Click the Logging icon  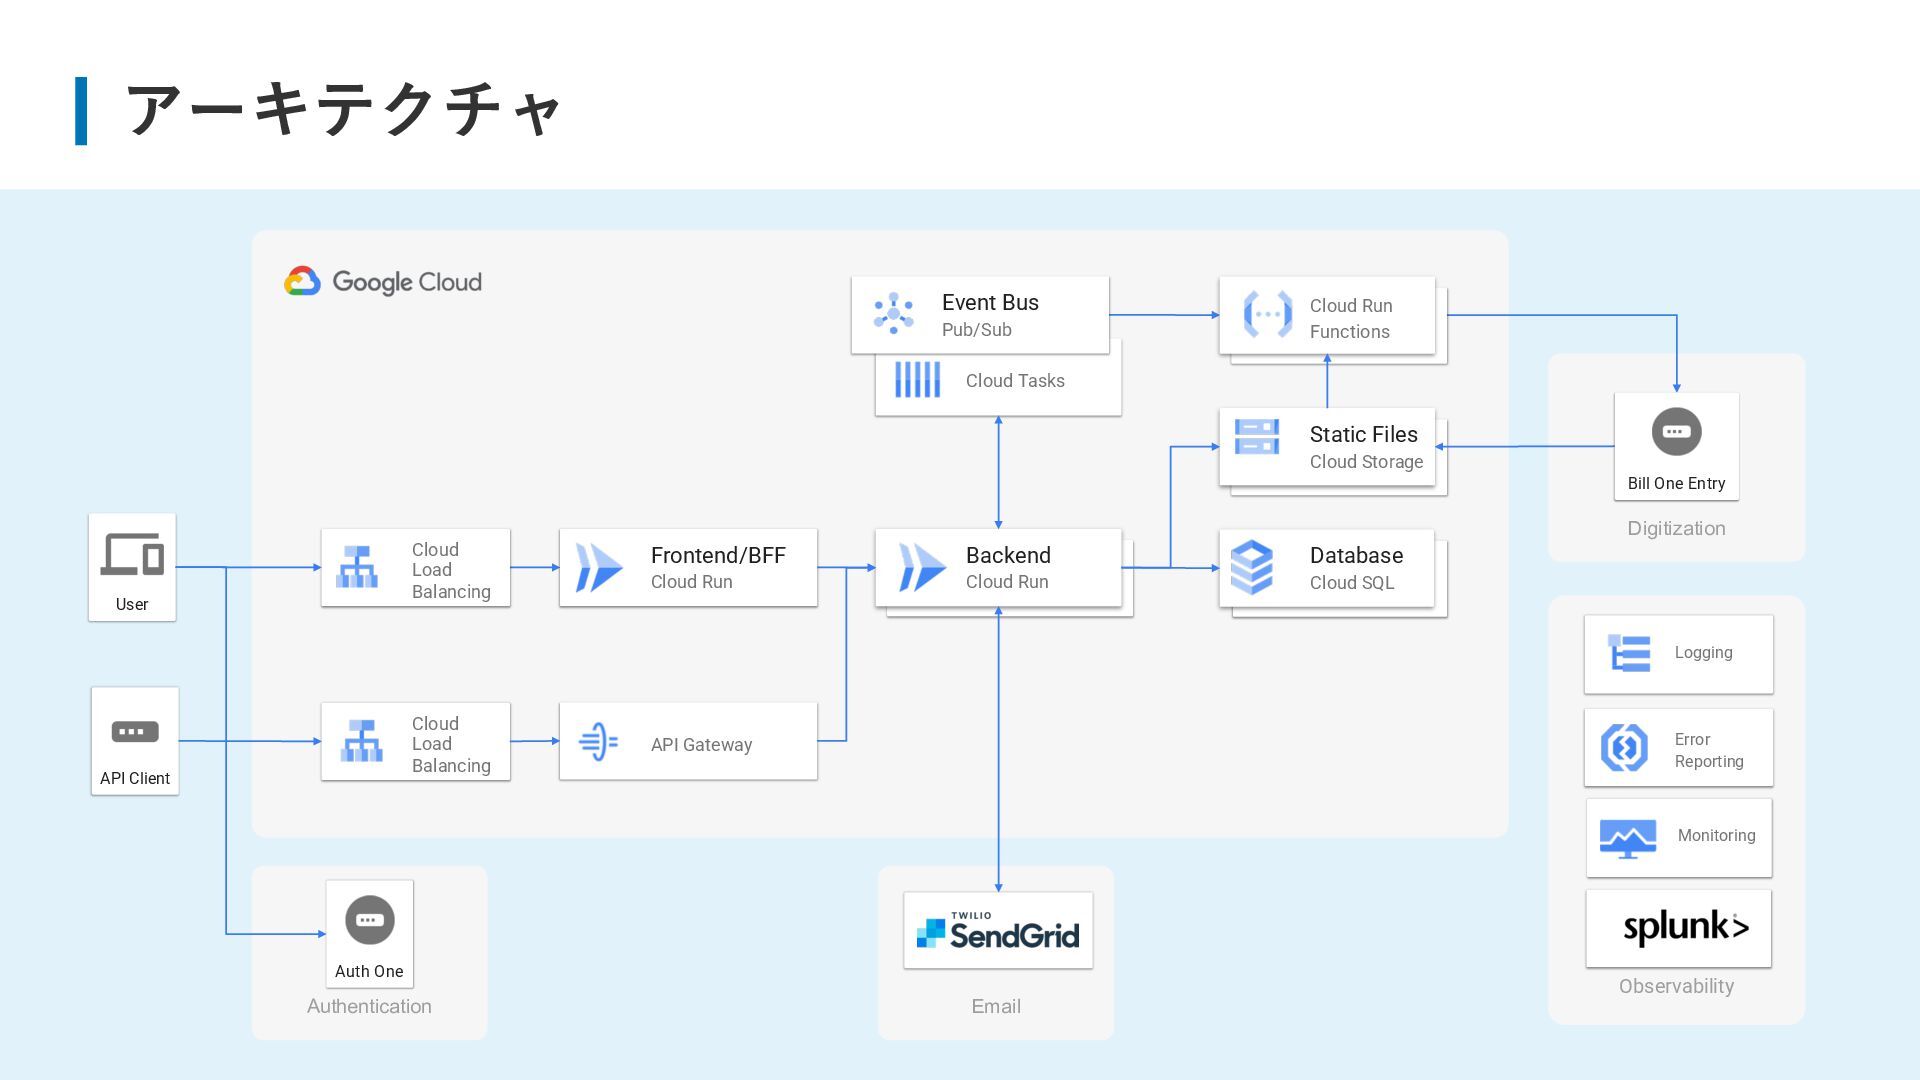[x=1629, y=653]
